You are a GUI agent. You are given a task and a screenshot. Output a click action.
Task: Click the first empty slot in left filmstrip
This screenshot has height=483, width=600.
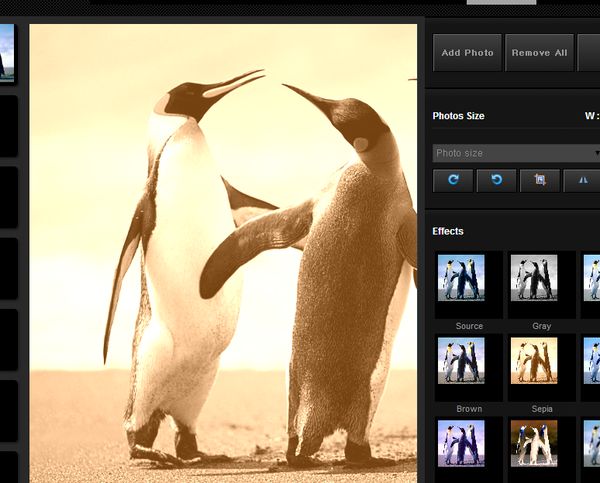point(7,126)
